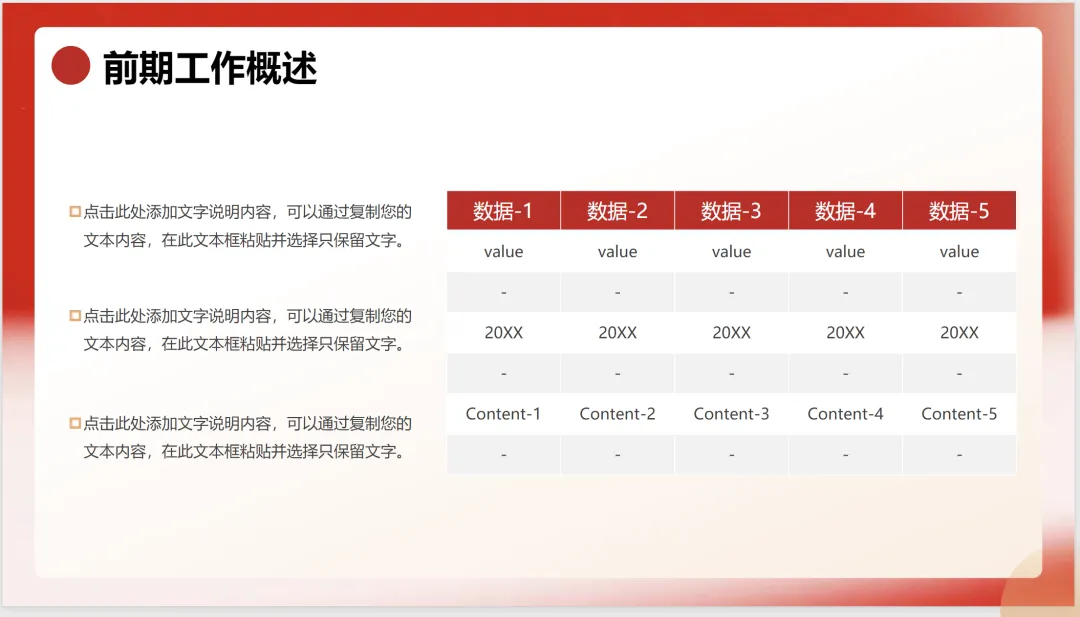Screen dimensions: 1080x617
Task: Select the table header 数据-2
Action: [617, 210]
